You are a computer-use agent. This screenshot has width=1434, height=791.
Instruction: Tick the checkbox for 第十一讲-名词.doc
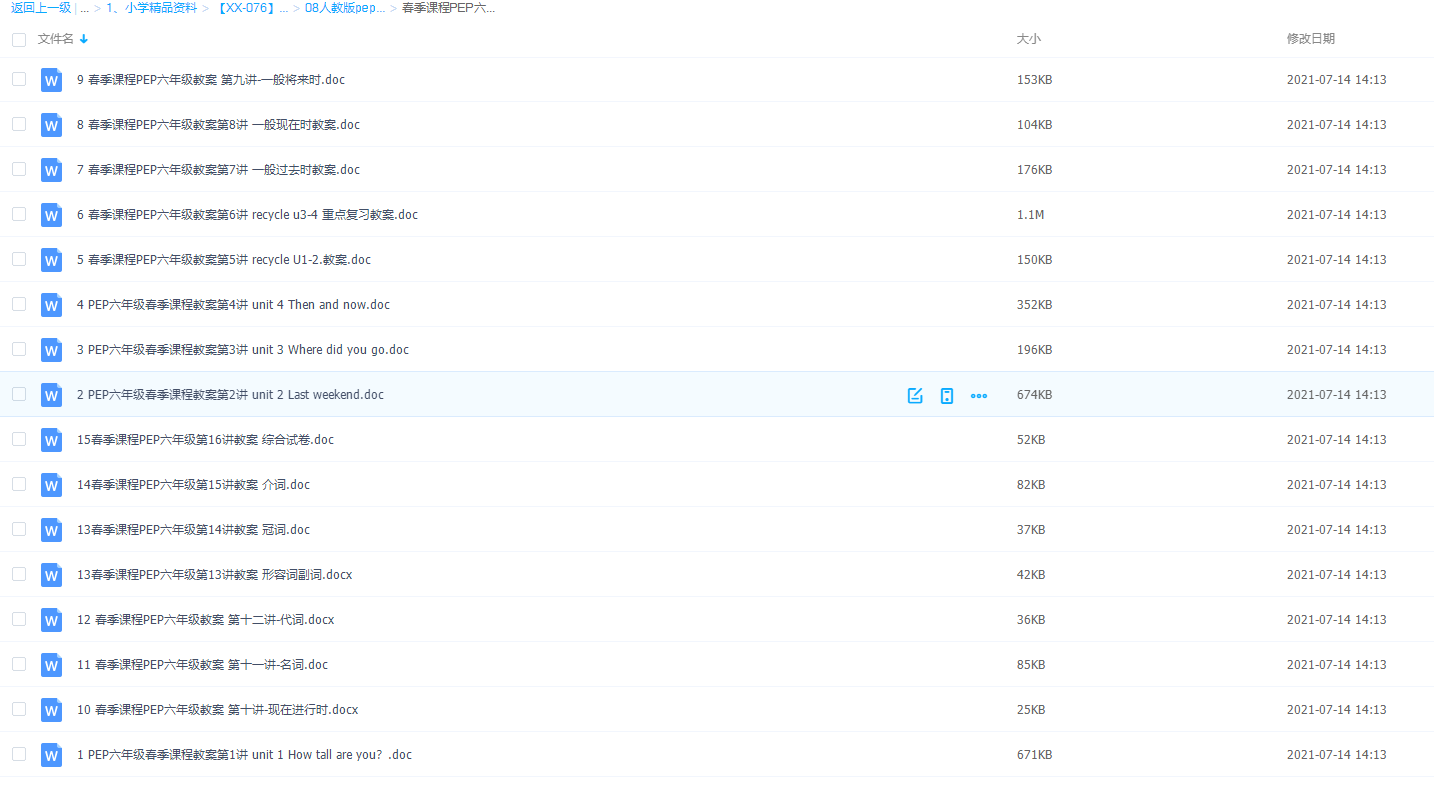(x=19, y=664)
